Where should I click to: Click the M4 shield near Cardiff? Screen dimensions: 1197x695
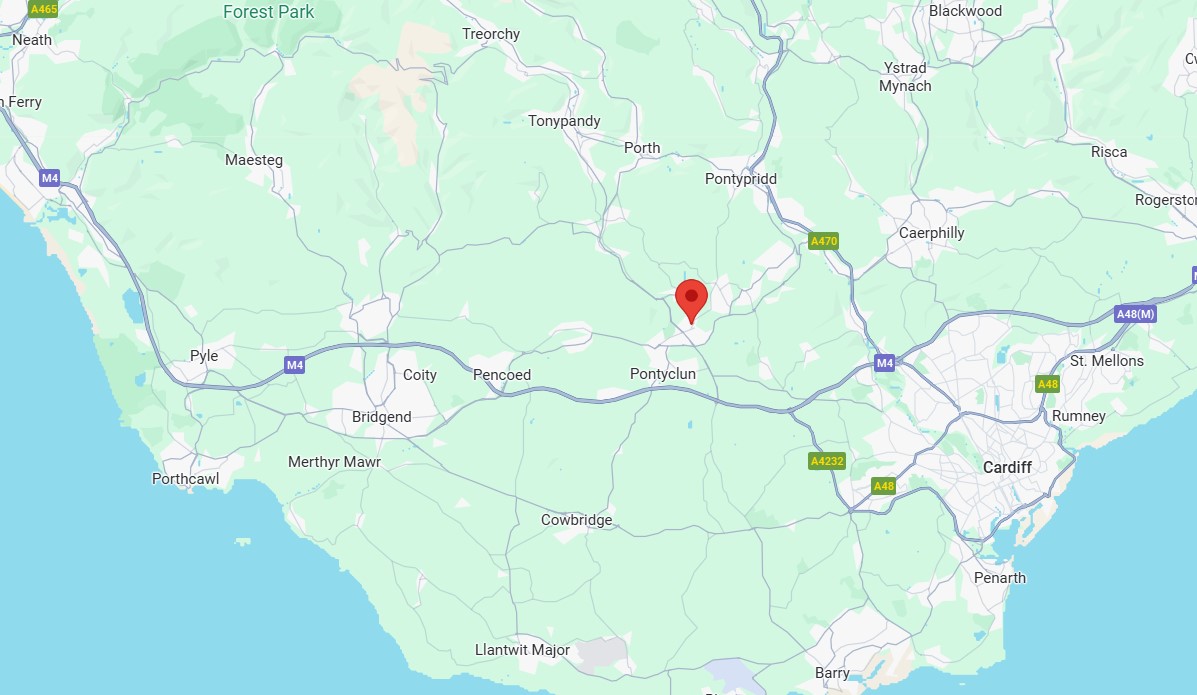pyautogui.click(x=885, y=363)
